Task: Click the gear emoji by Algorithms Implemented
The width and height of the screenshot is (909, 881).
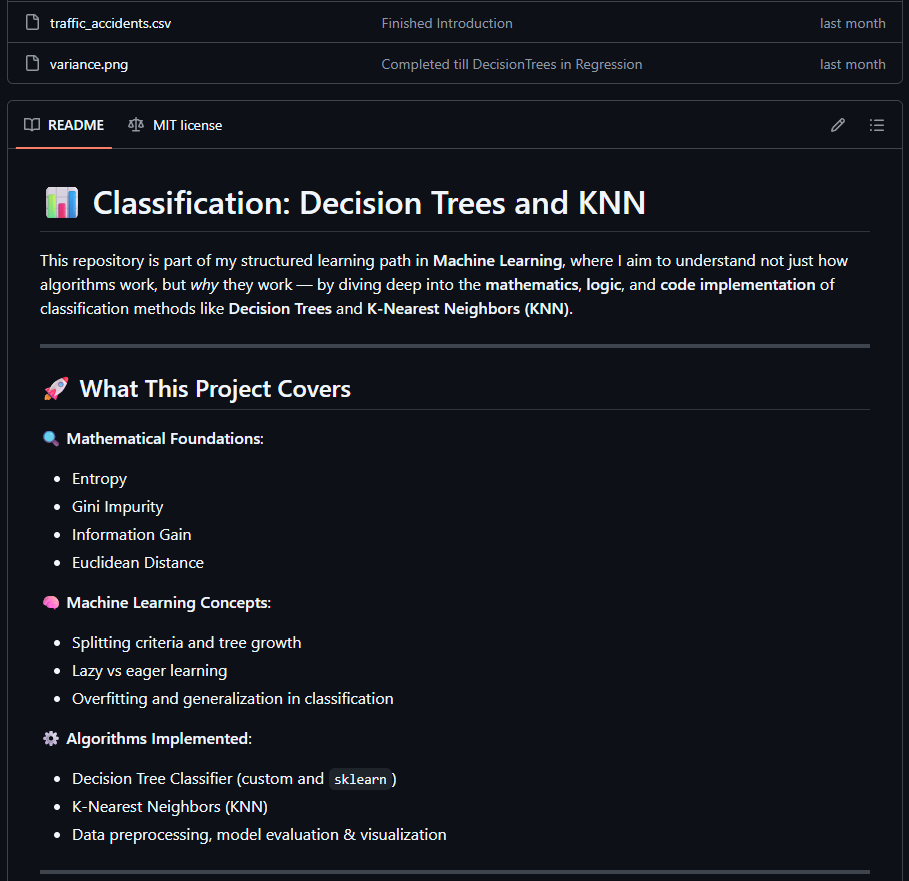Action: tap(51, 738)
